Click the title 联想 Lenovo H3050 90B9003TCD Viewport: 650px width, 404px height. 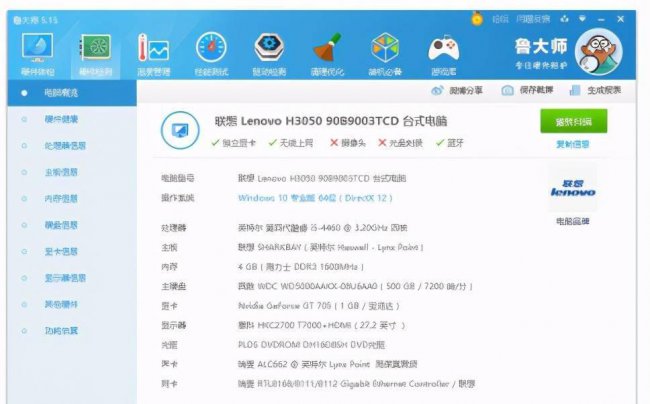tap(330, 121)
